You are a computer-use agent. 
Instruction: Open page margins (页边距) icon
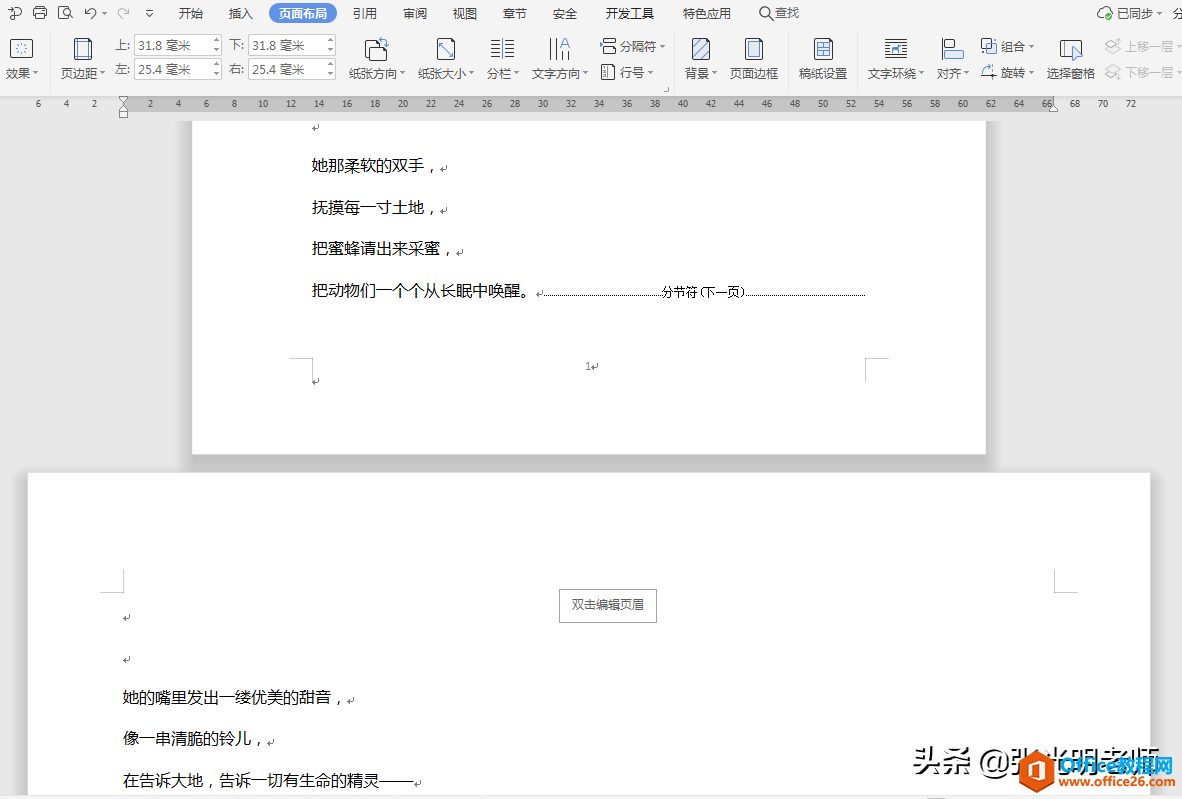[x=82, y=50]
